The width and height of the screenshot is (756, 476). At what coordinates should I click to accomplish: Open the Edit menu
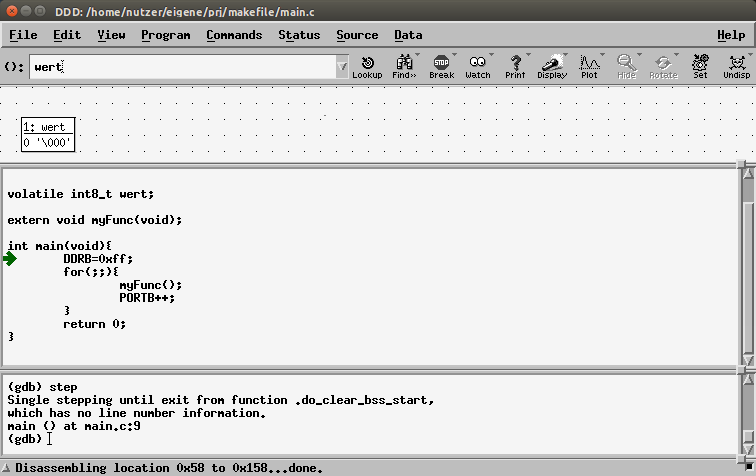coord(67,35)
